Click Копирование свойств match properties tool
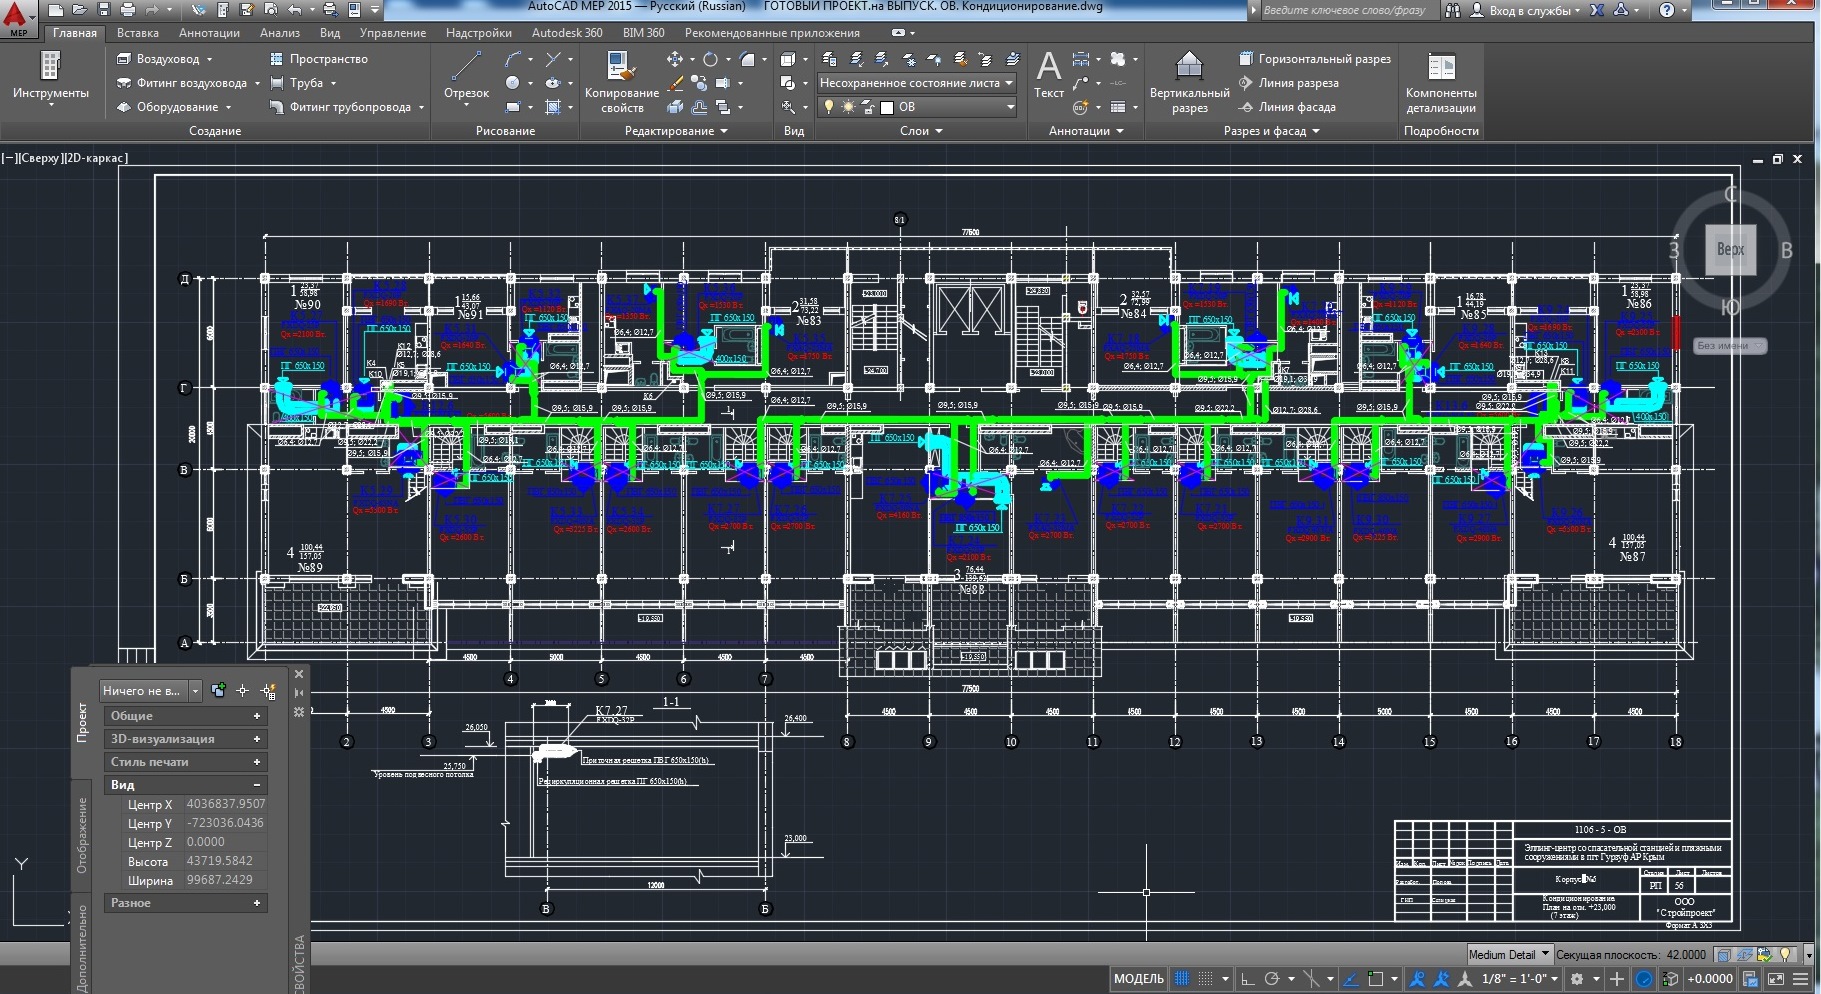 pos(622,82)
